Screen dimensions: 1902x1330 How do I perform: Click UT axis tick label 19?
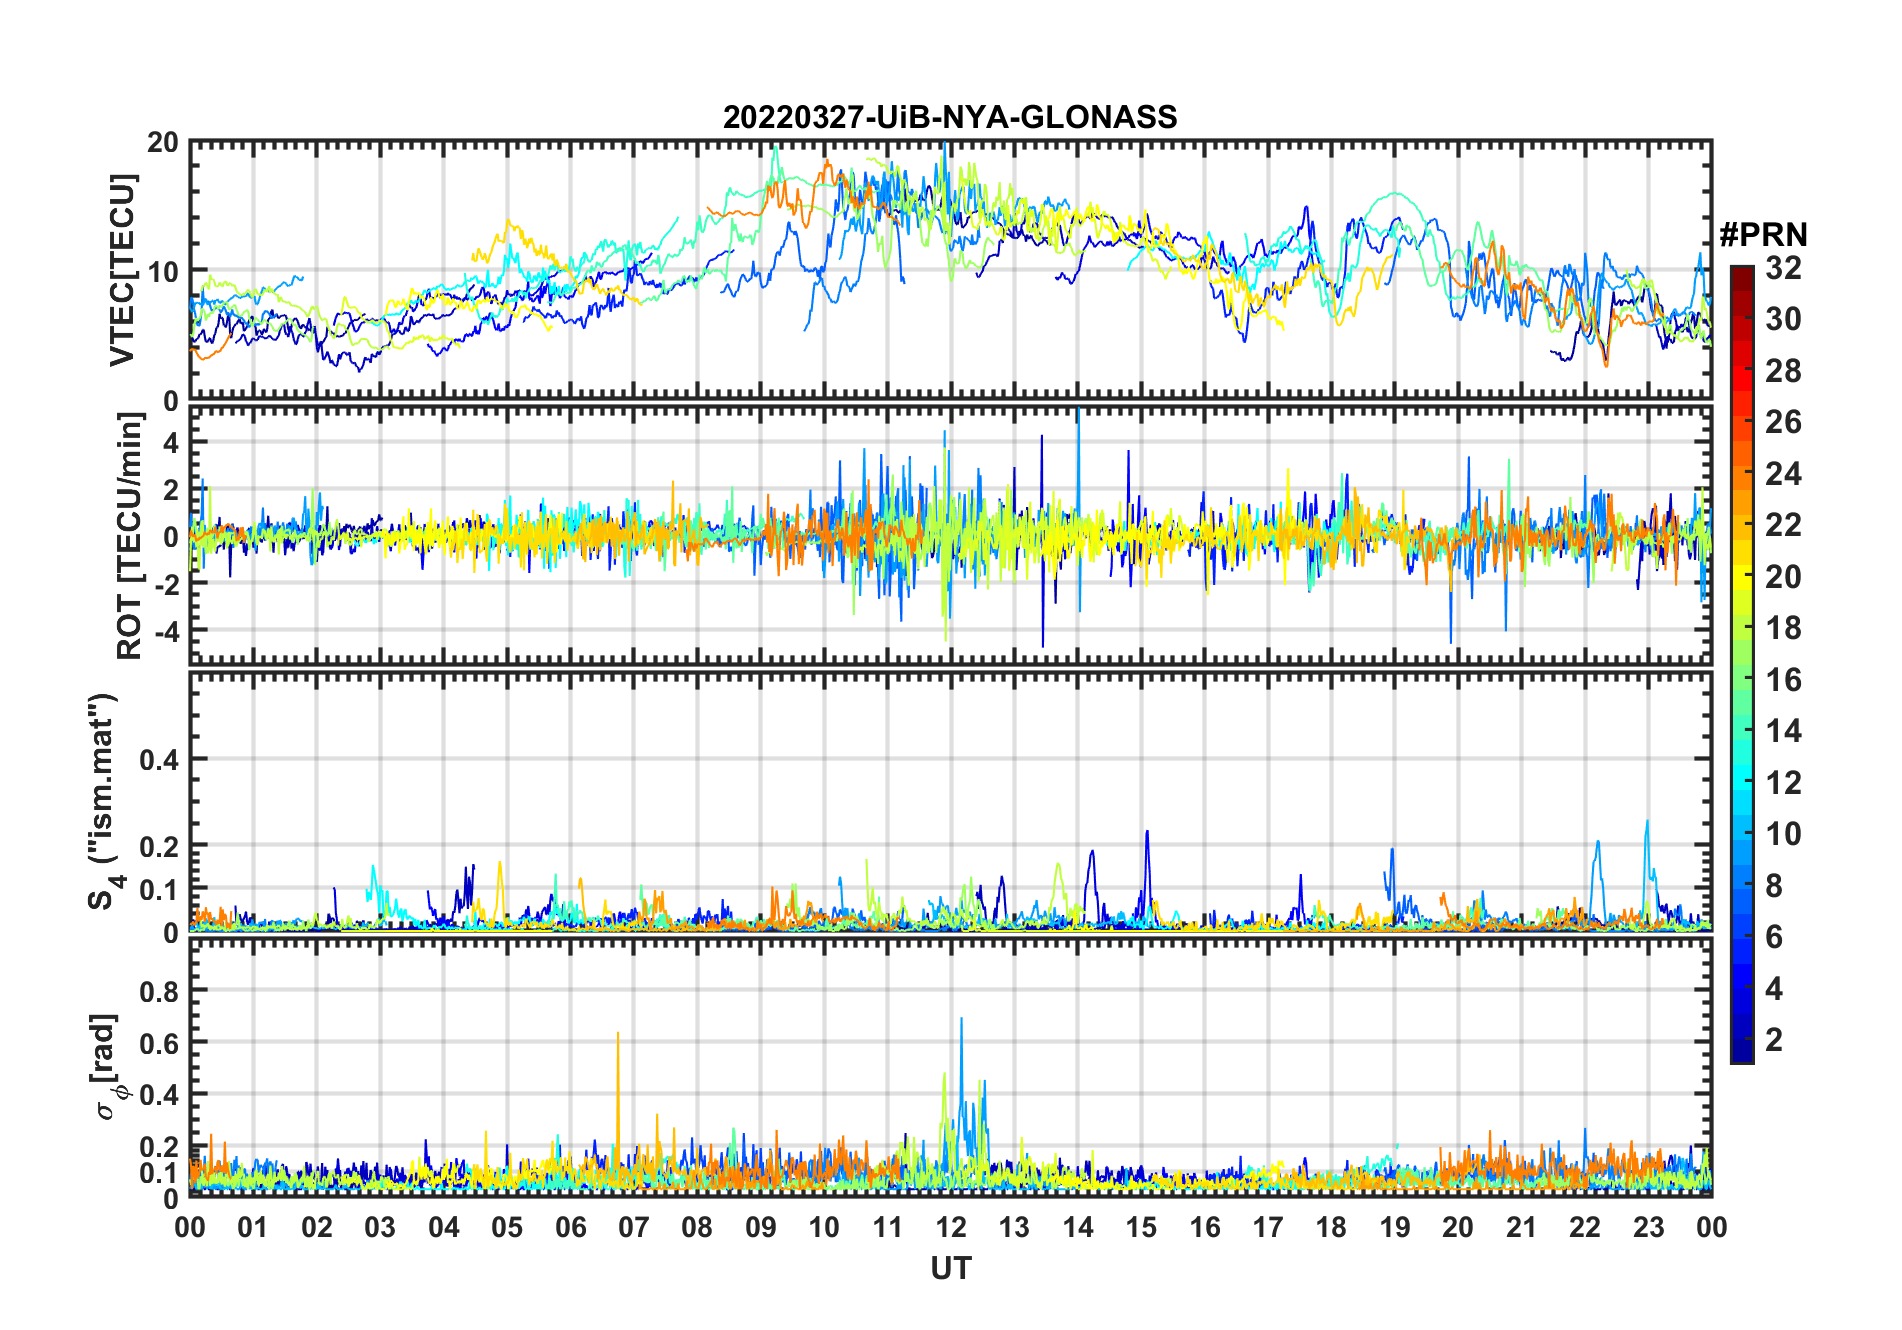point(1395,1227)
